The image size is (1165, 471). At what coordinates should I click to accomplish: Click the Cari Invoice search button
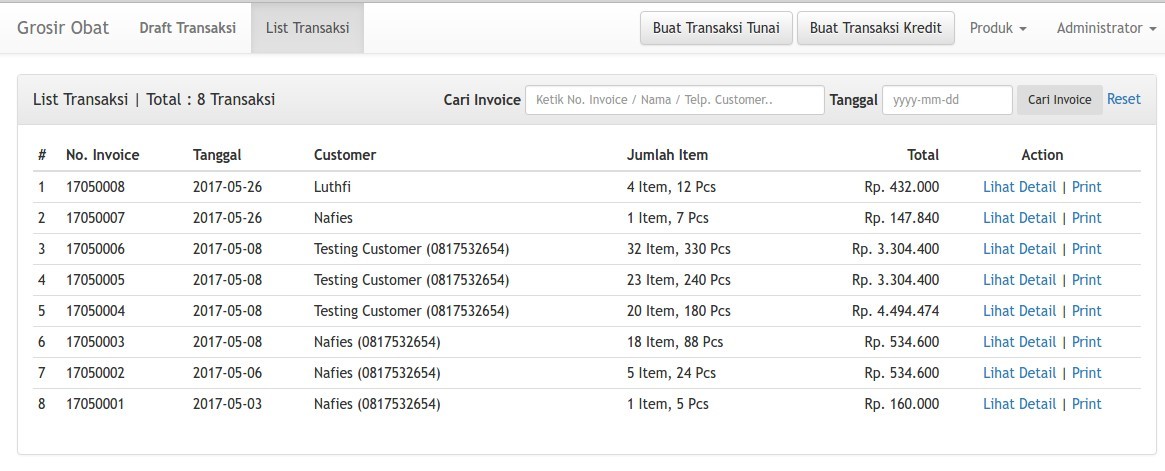click(1059, 100)
